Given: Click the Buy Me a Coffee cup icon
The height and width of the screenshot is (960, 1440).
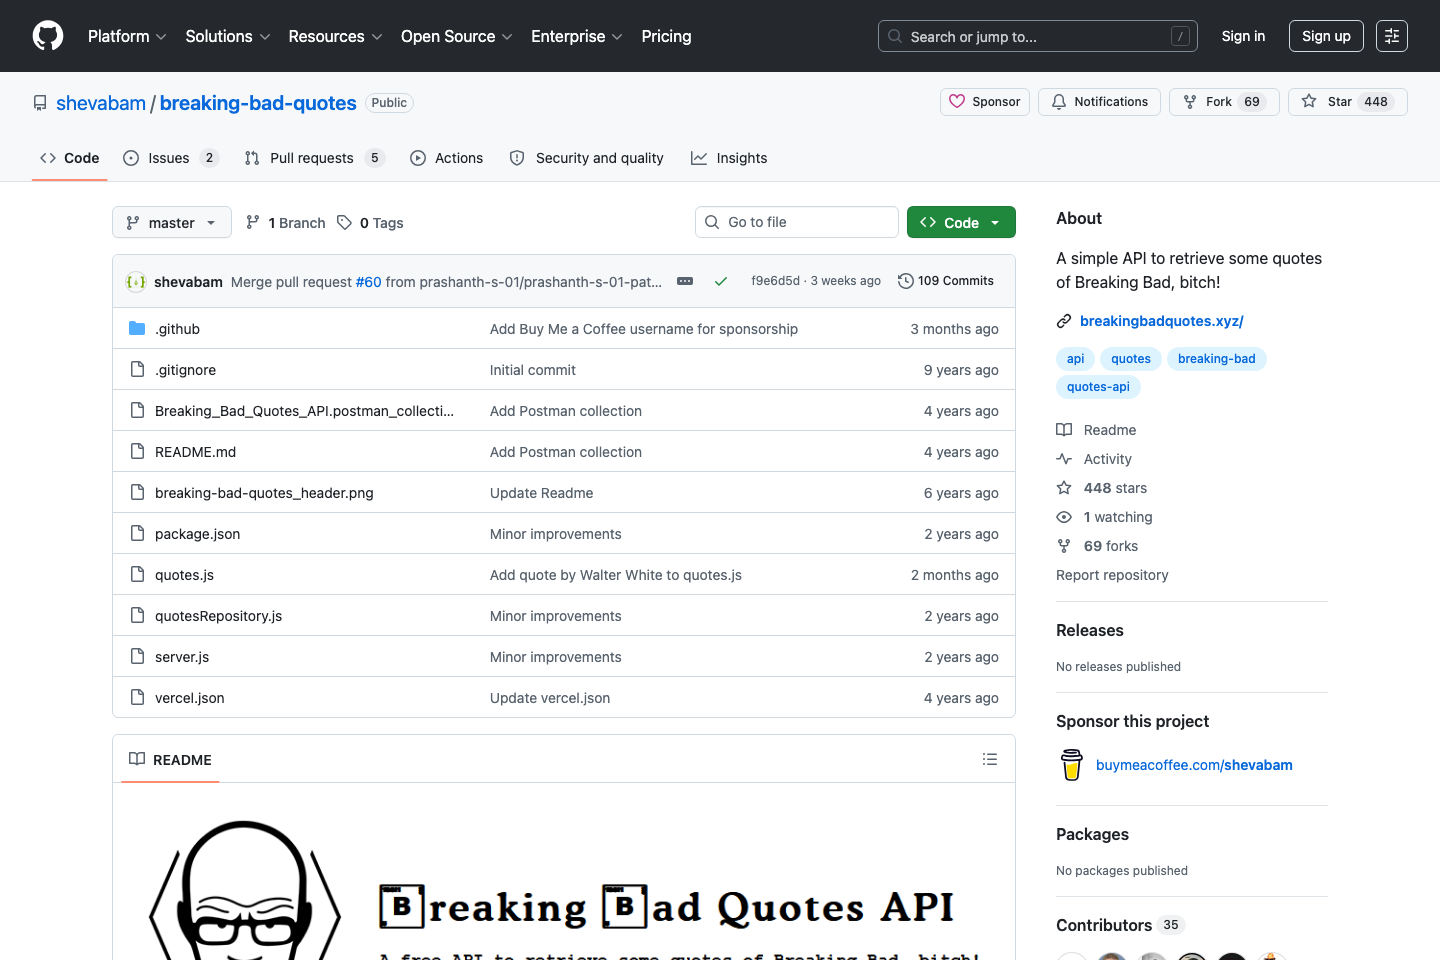Looking at the screenshot, I should [x=1071, y=764].
